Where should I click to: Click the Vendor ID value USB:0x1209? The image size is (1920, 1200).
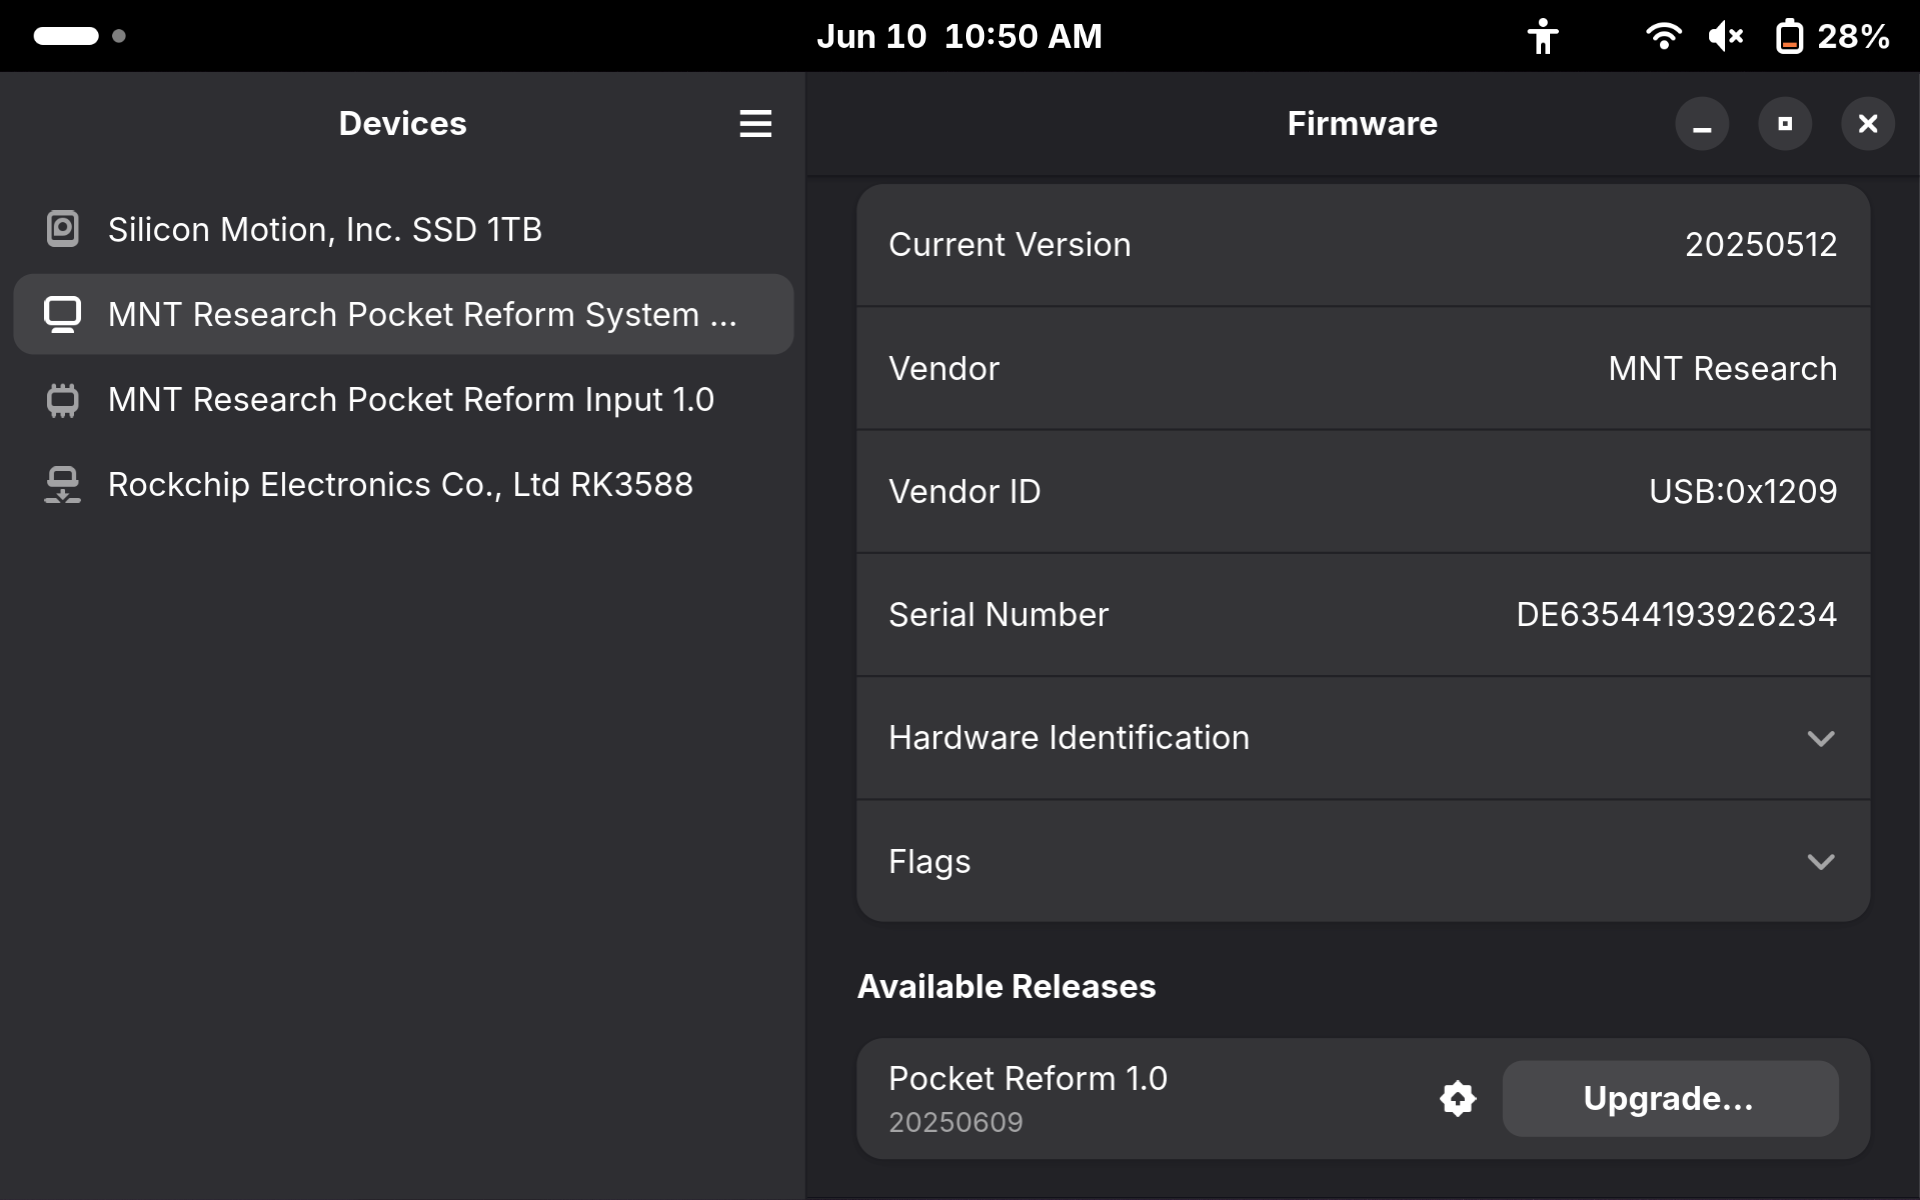(1742, 491)
